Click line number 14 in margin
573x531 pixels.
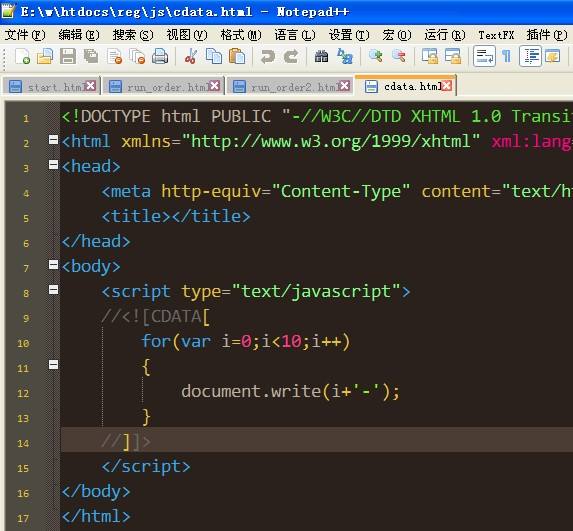point(23,443)
